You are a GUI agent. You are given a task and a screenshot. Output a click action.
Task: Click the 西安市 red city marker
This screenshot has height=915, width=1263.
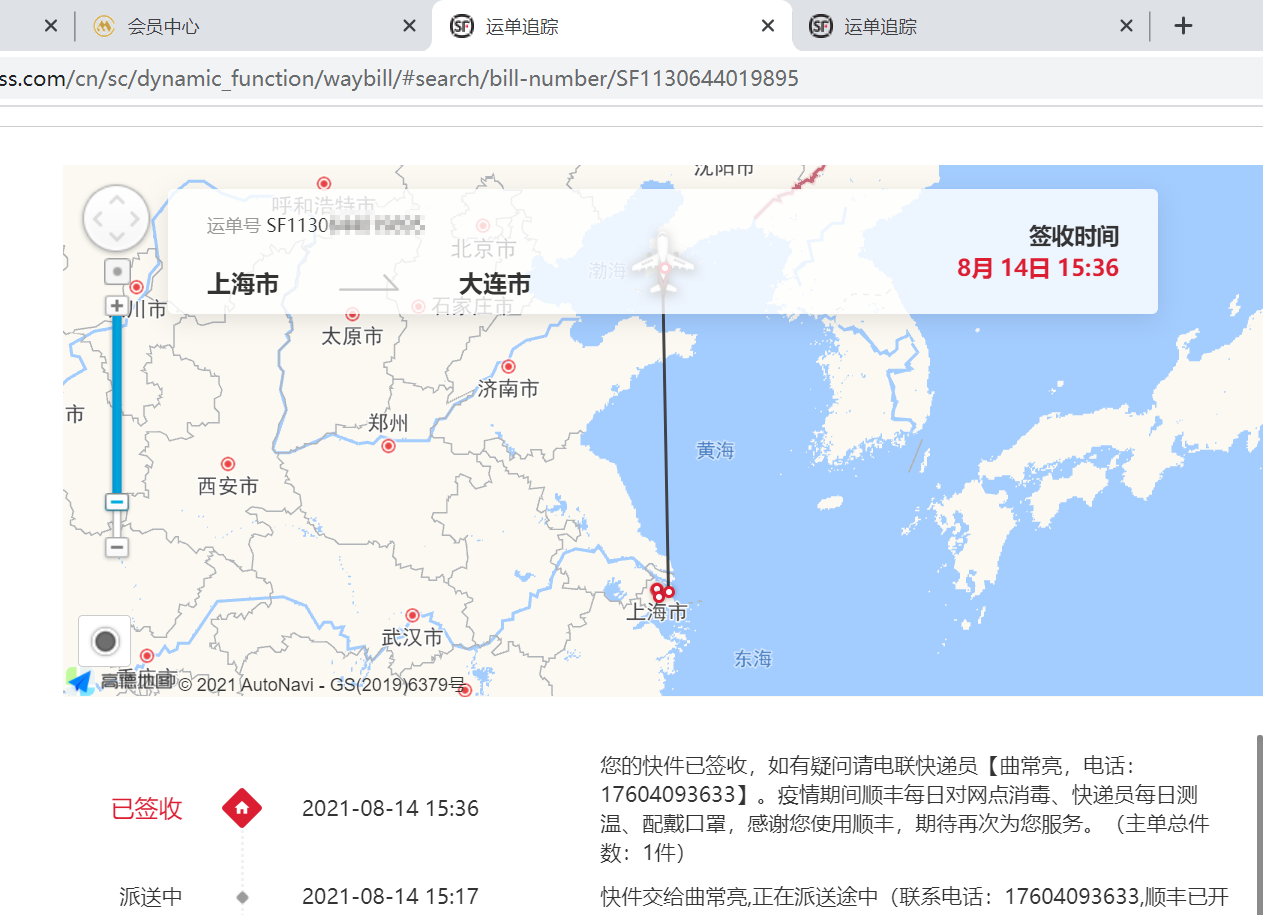(x=228, y=464)
